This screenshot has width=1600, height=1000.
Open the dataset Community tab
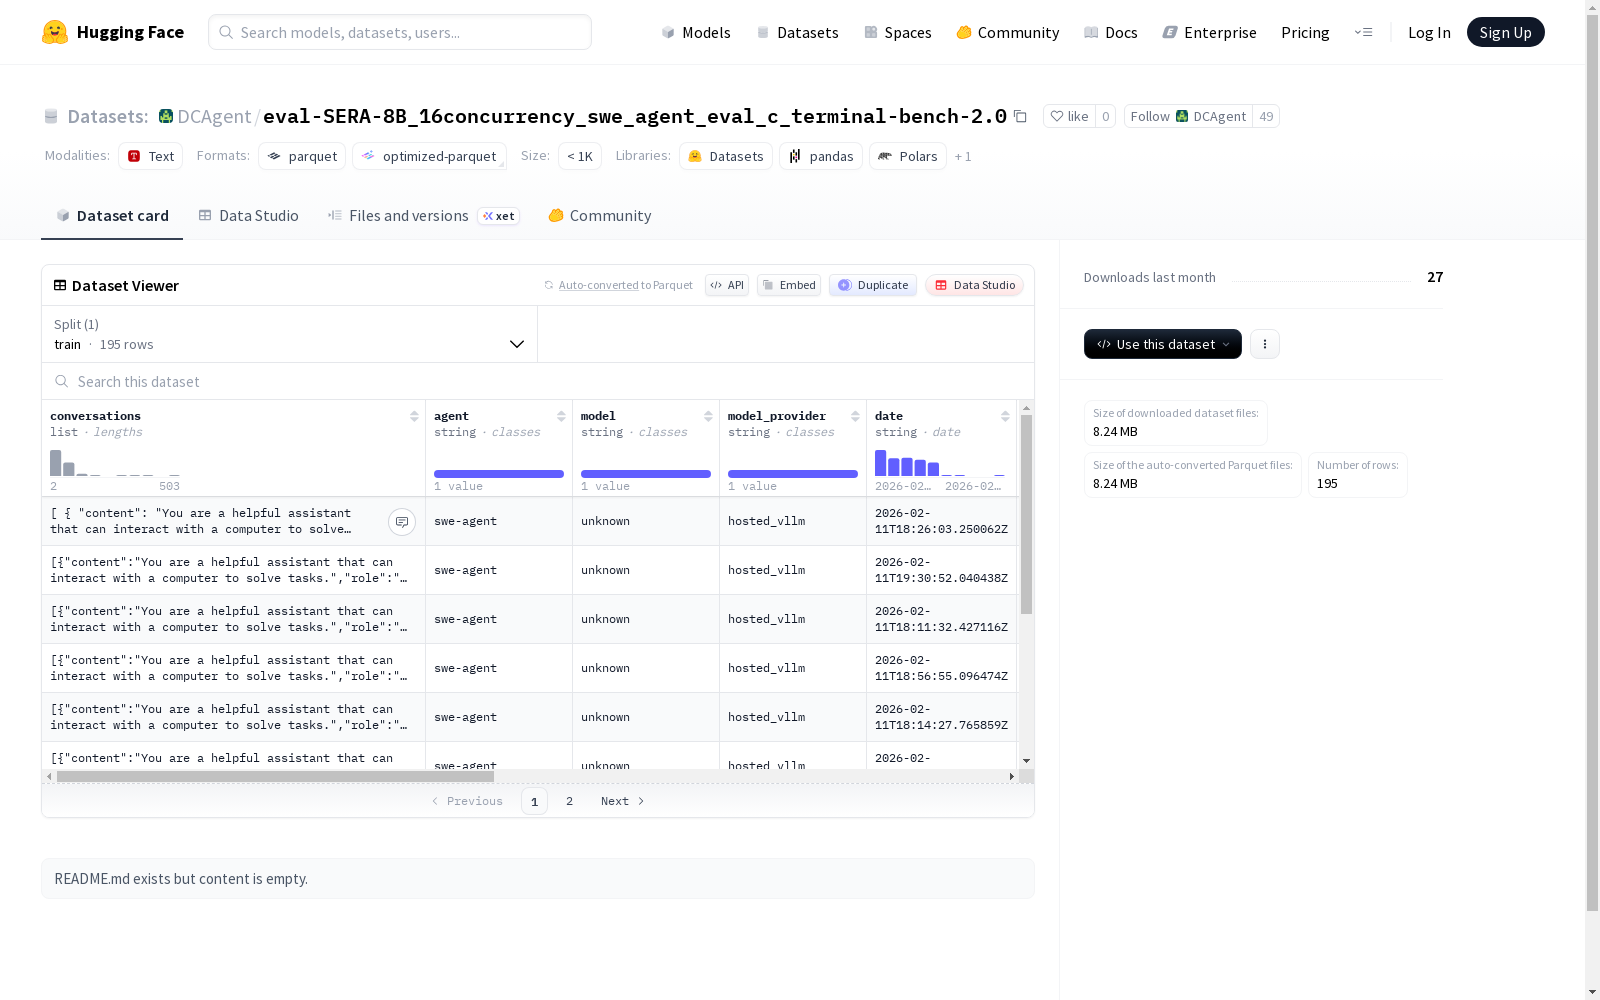[600, 216]
